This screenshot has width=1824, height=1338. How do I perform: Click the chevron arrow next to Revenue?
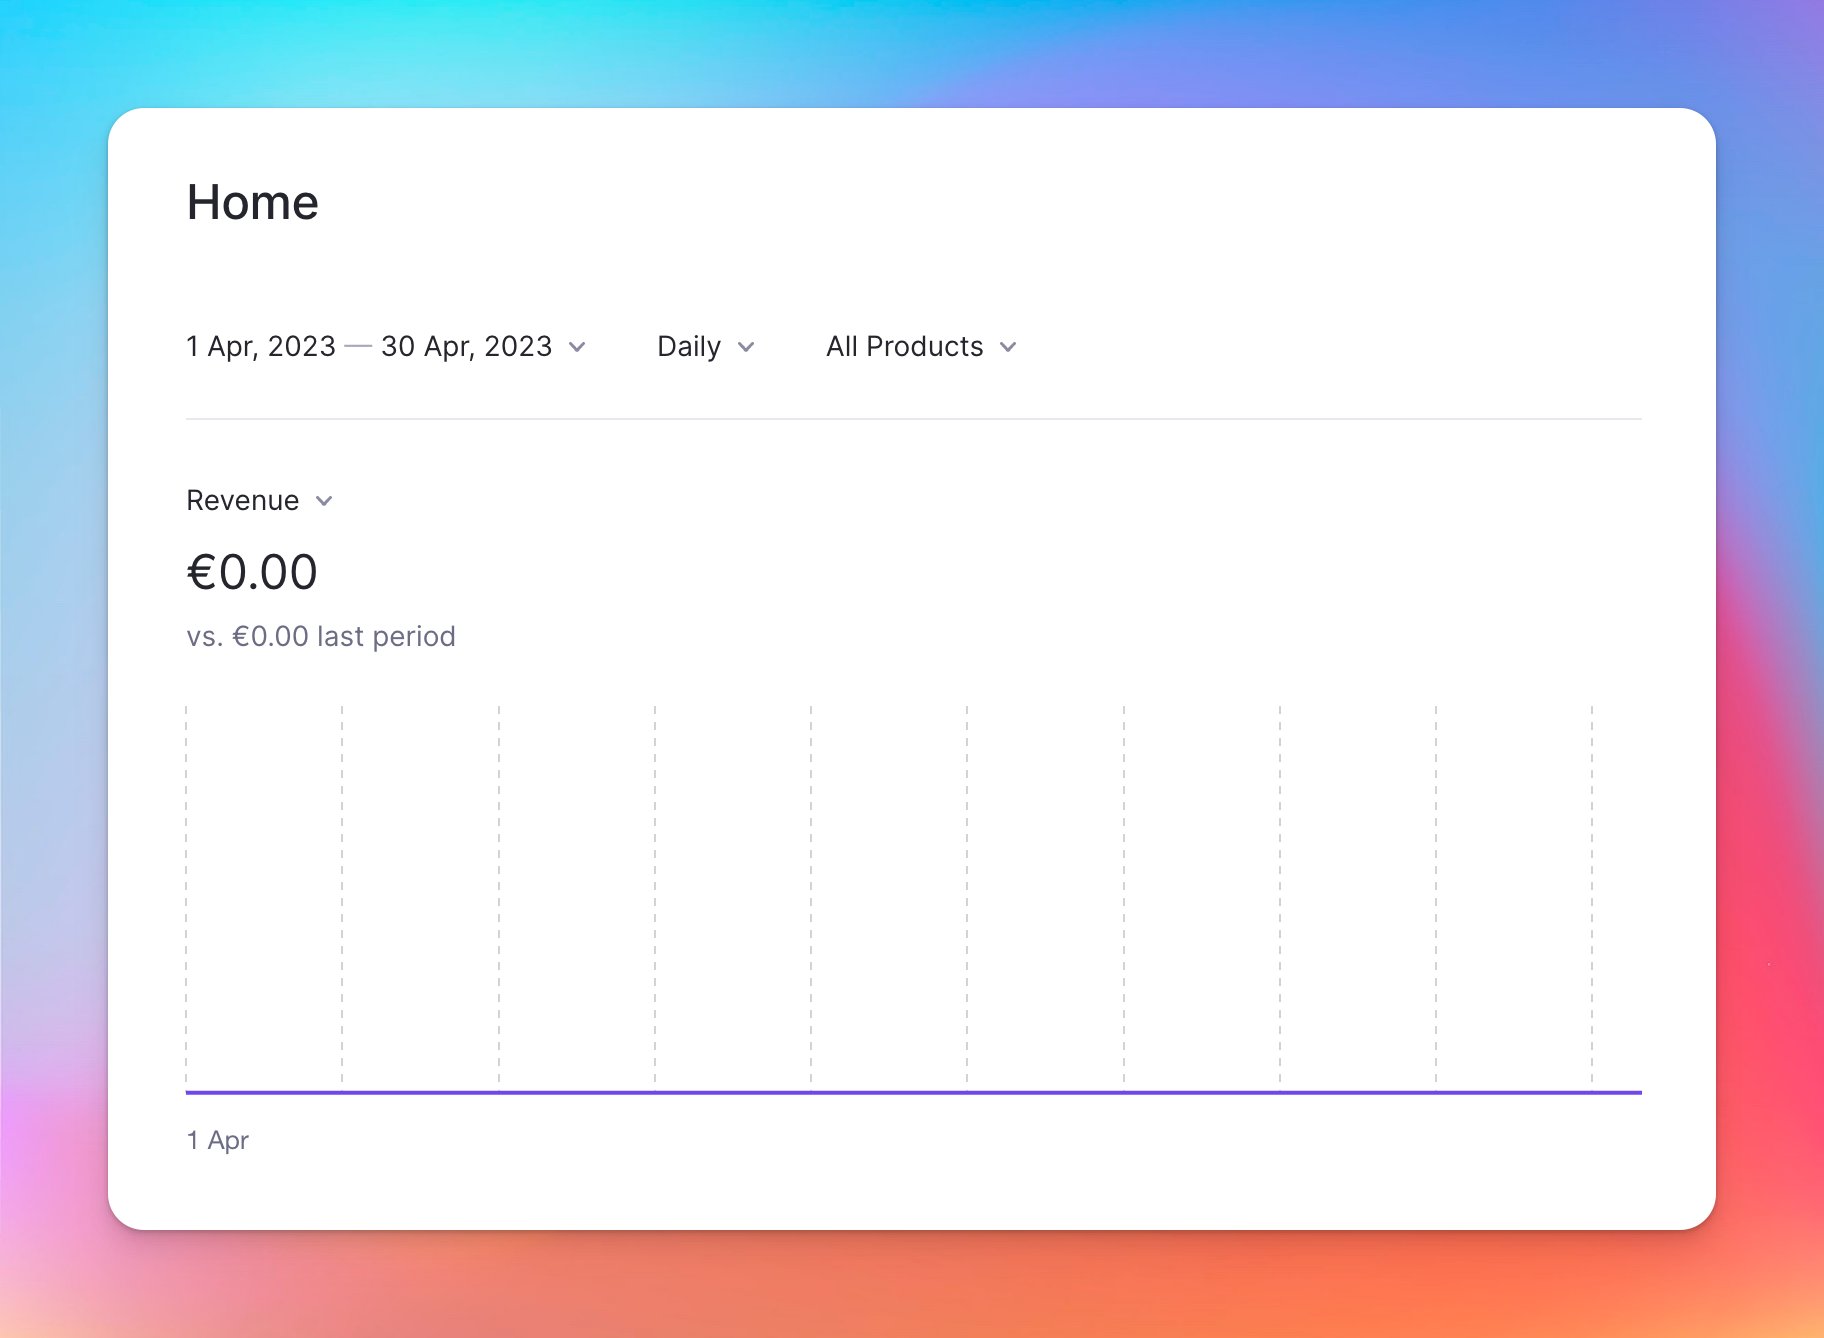[x=324, y=501]
